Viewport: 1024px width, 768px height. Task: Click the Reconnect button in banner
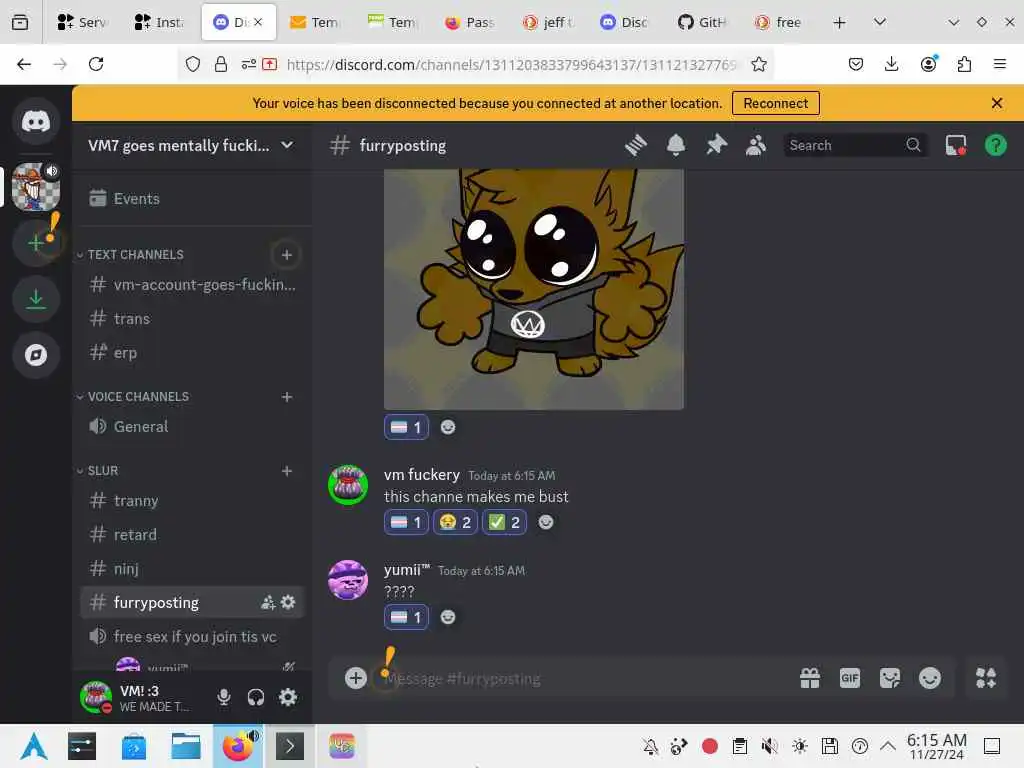(x=775, y=103)
